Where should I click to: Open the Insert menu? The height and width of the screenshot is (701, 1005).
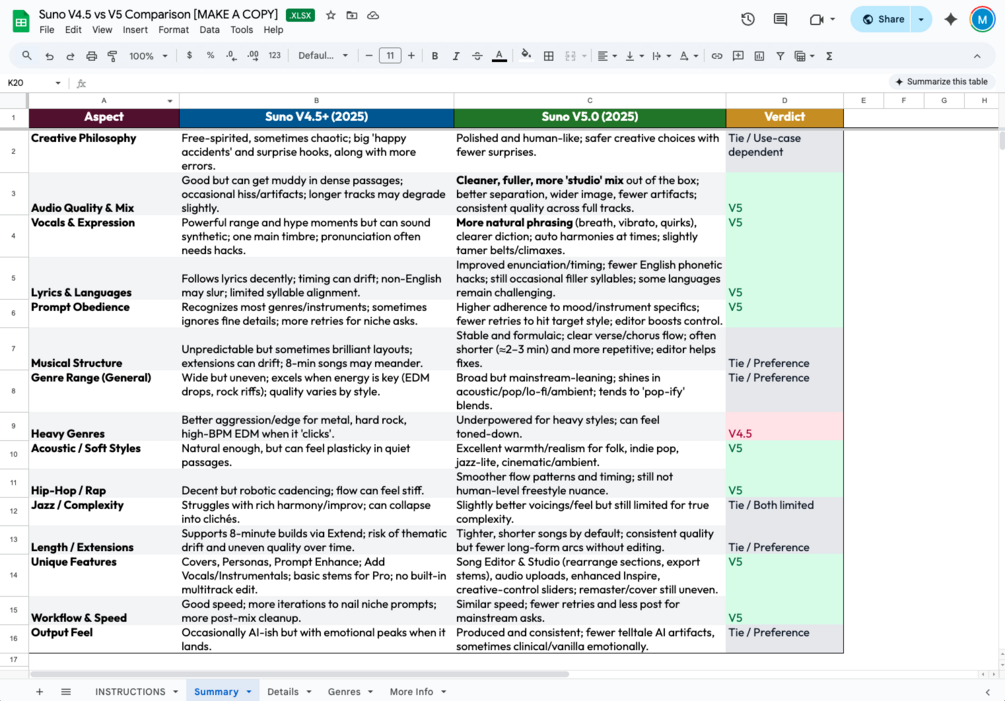135,29
